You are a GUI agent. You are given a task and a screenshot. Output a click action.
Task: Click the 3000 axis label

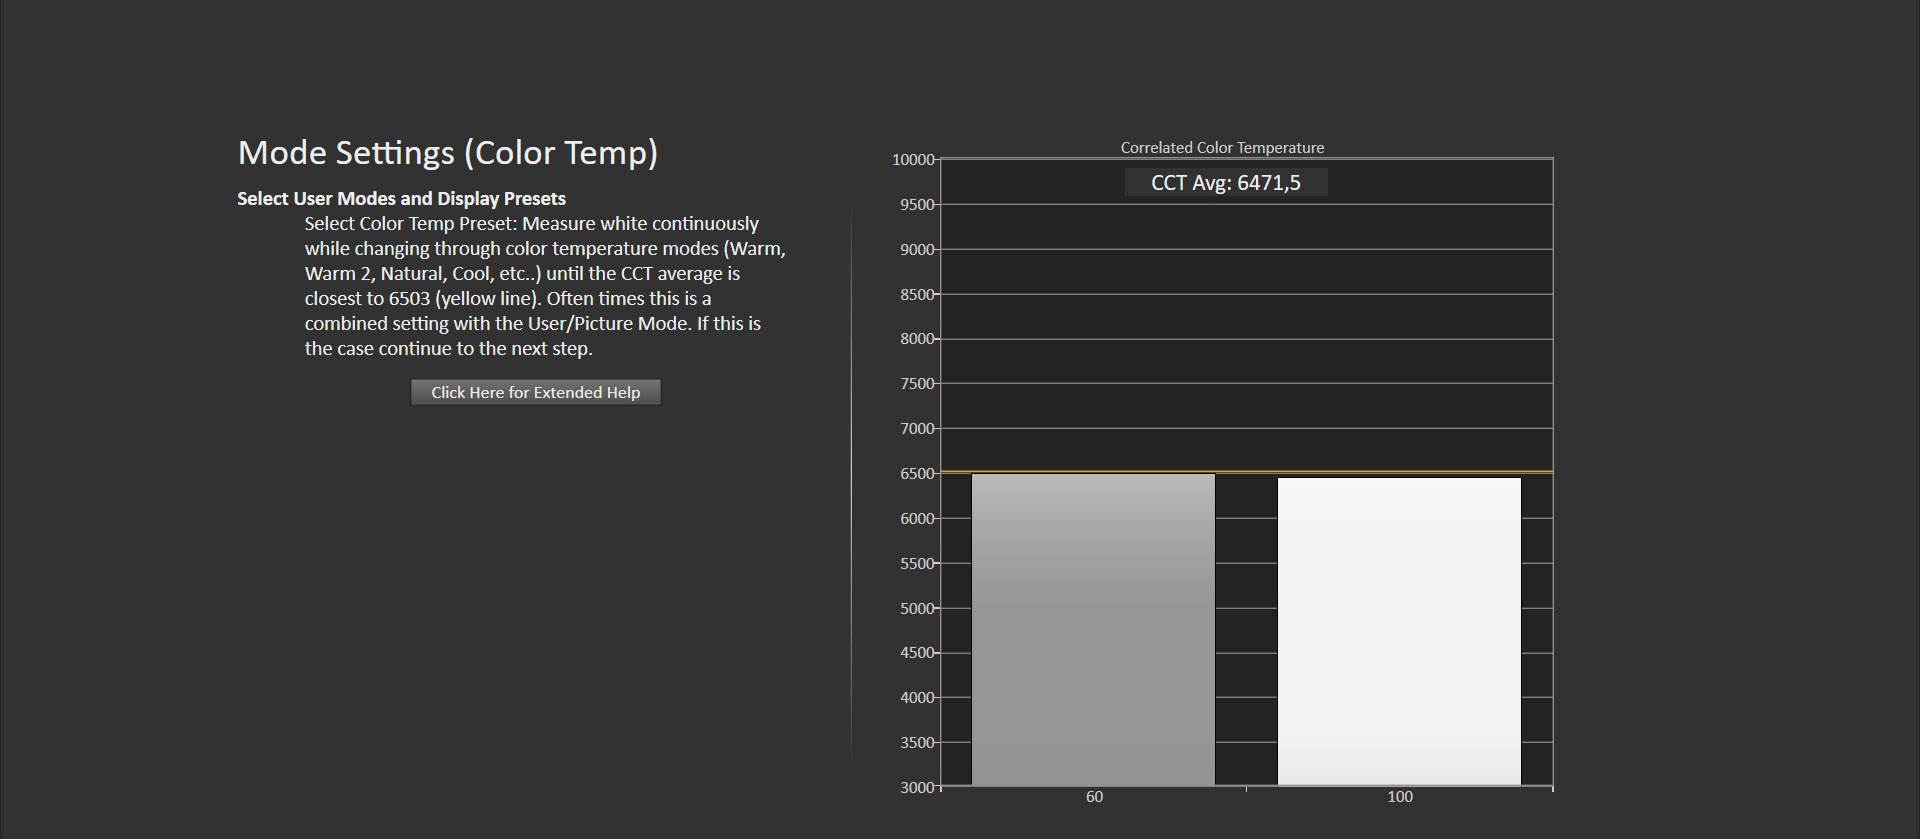click(917, 787)
